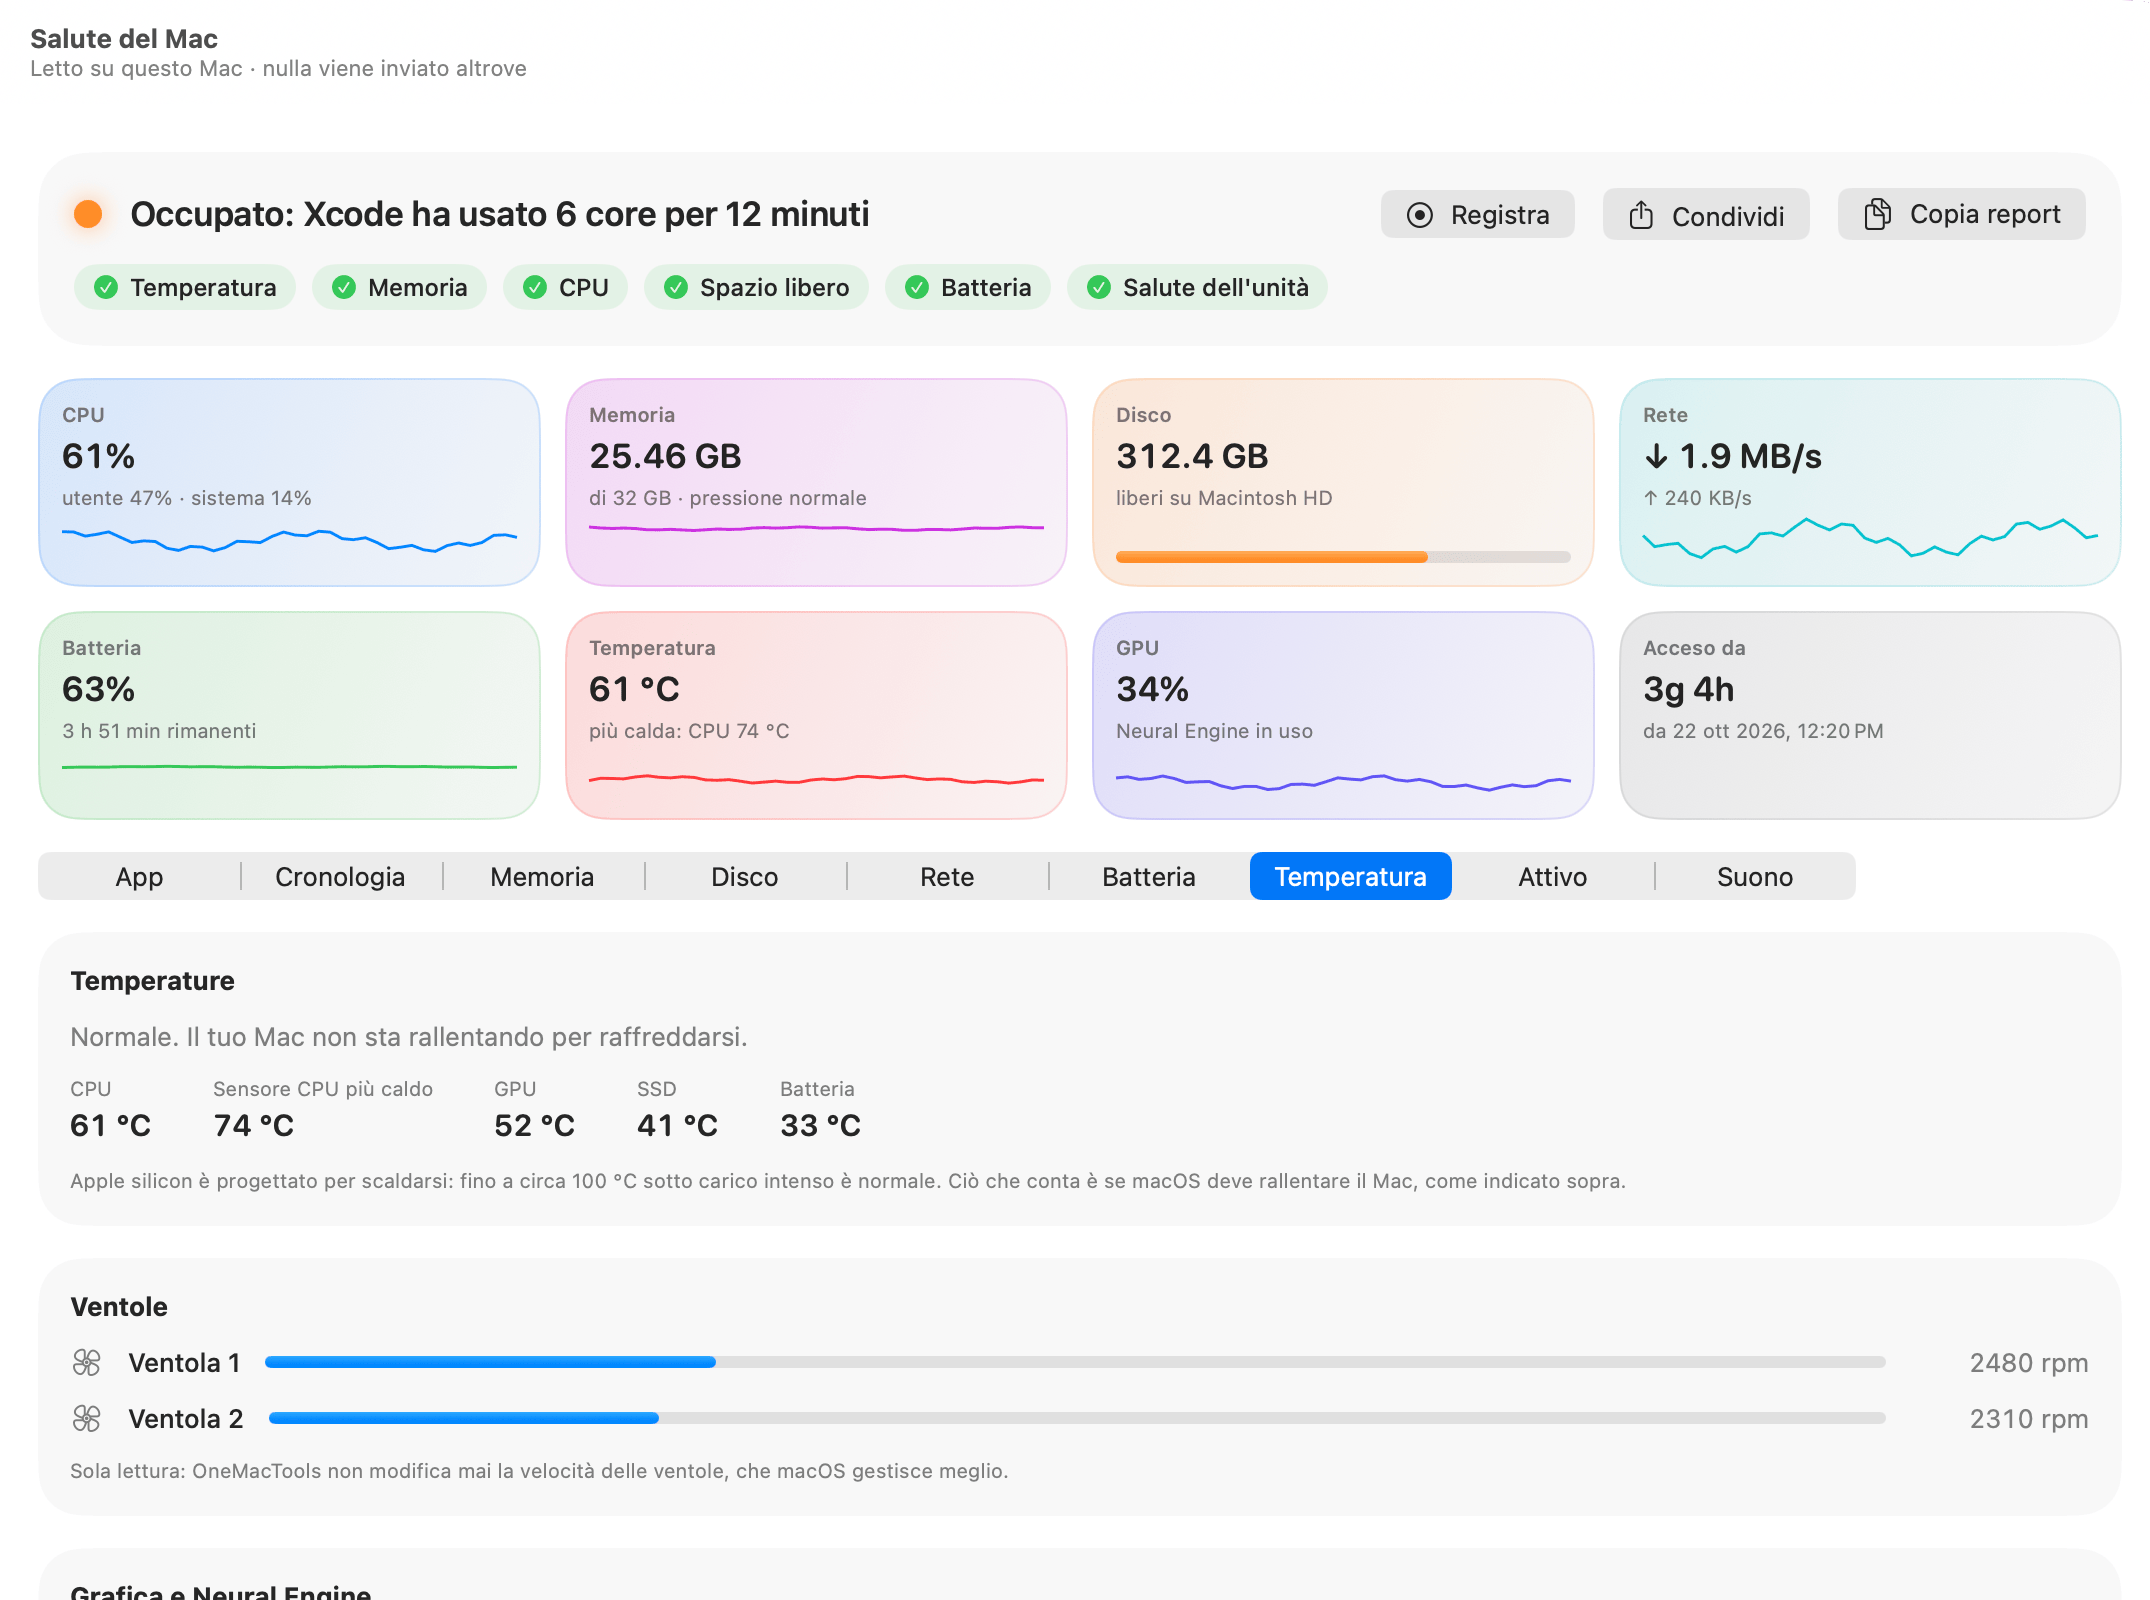This screenshot has width=2150, height=1600.
Task: Click the orange busy status dot
Action: pyautogui.click(x=88, y=214)
